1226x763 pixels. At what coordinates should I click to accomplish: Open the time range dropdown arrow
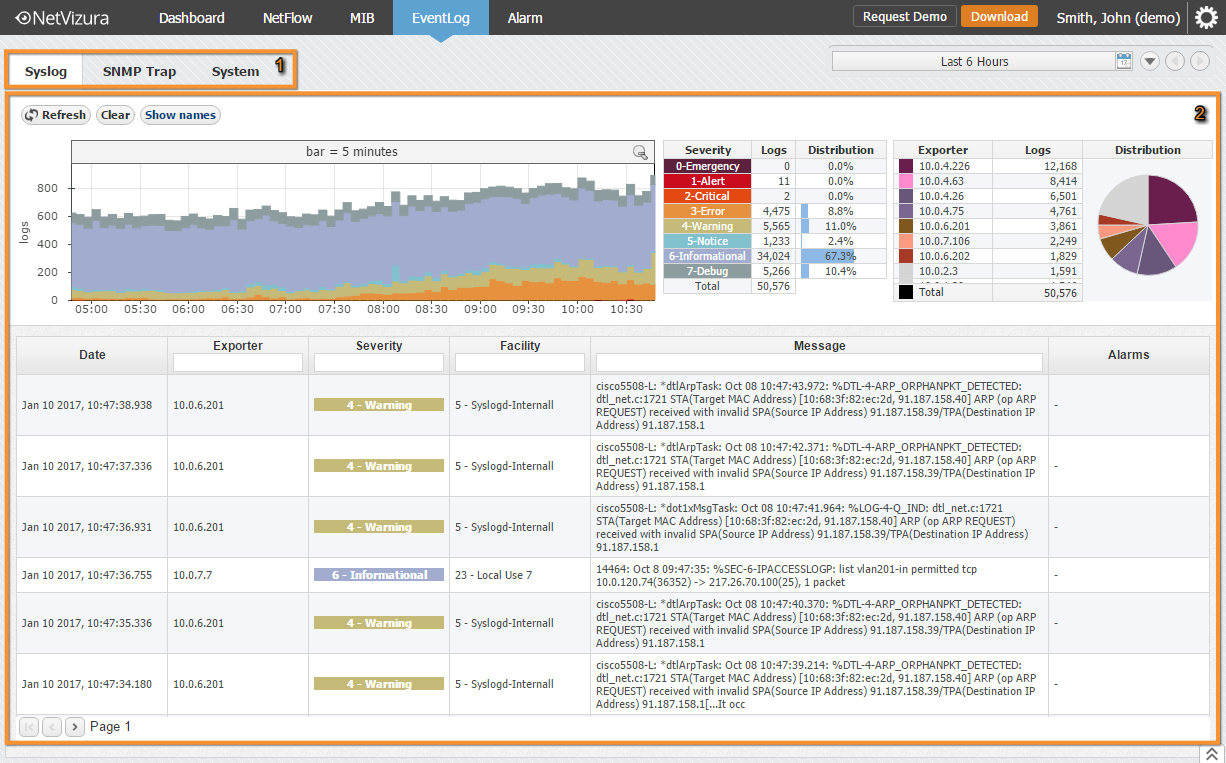1150,62
